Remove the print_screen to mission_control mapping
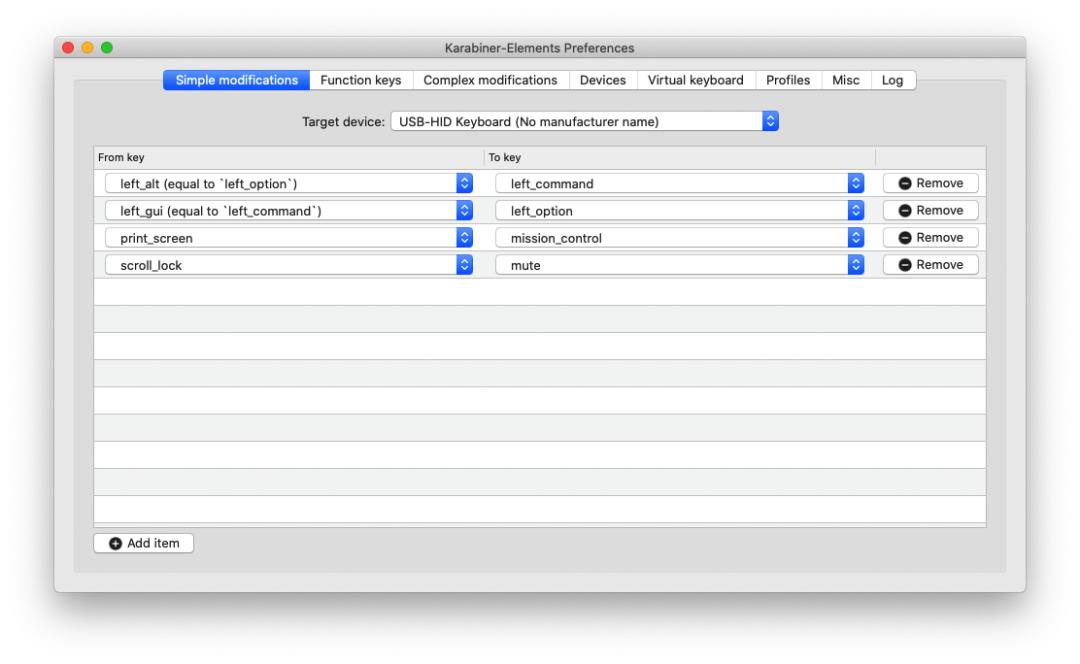The width and height of the screenshot is (1080, 664). [930, 238]
